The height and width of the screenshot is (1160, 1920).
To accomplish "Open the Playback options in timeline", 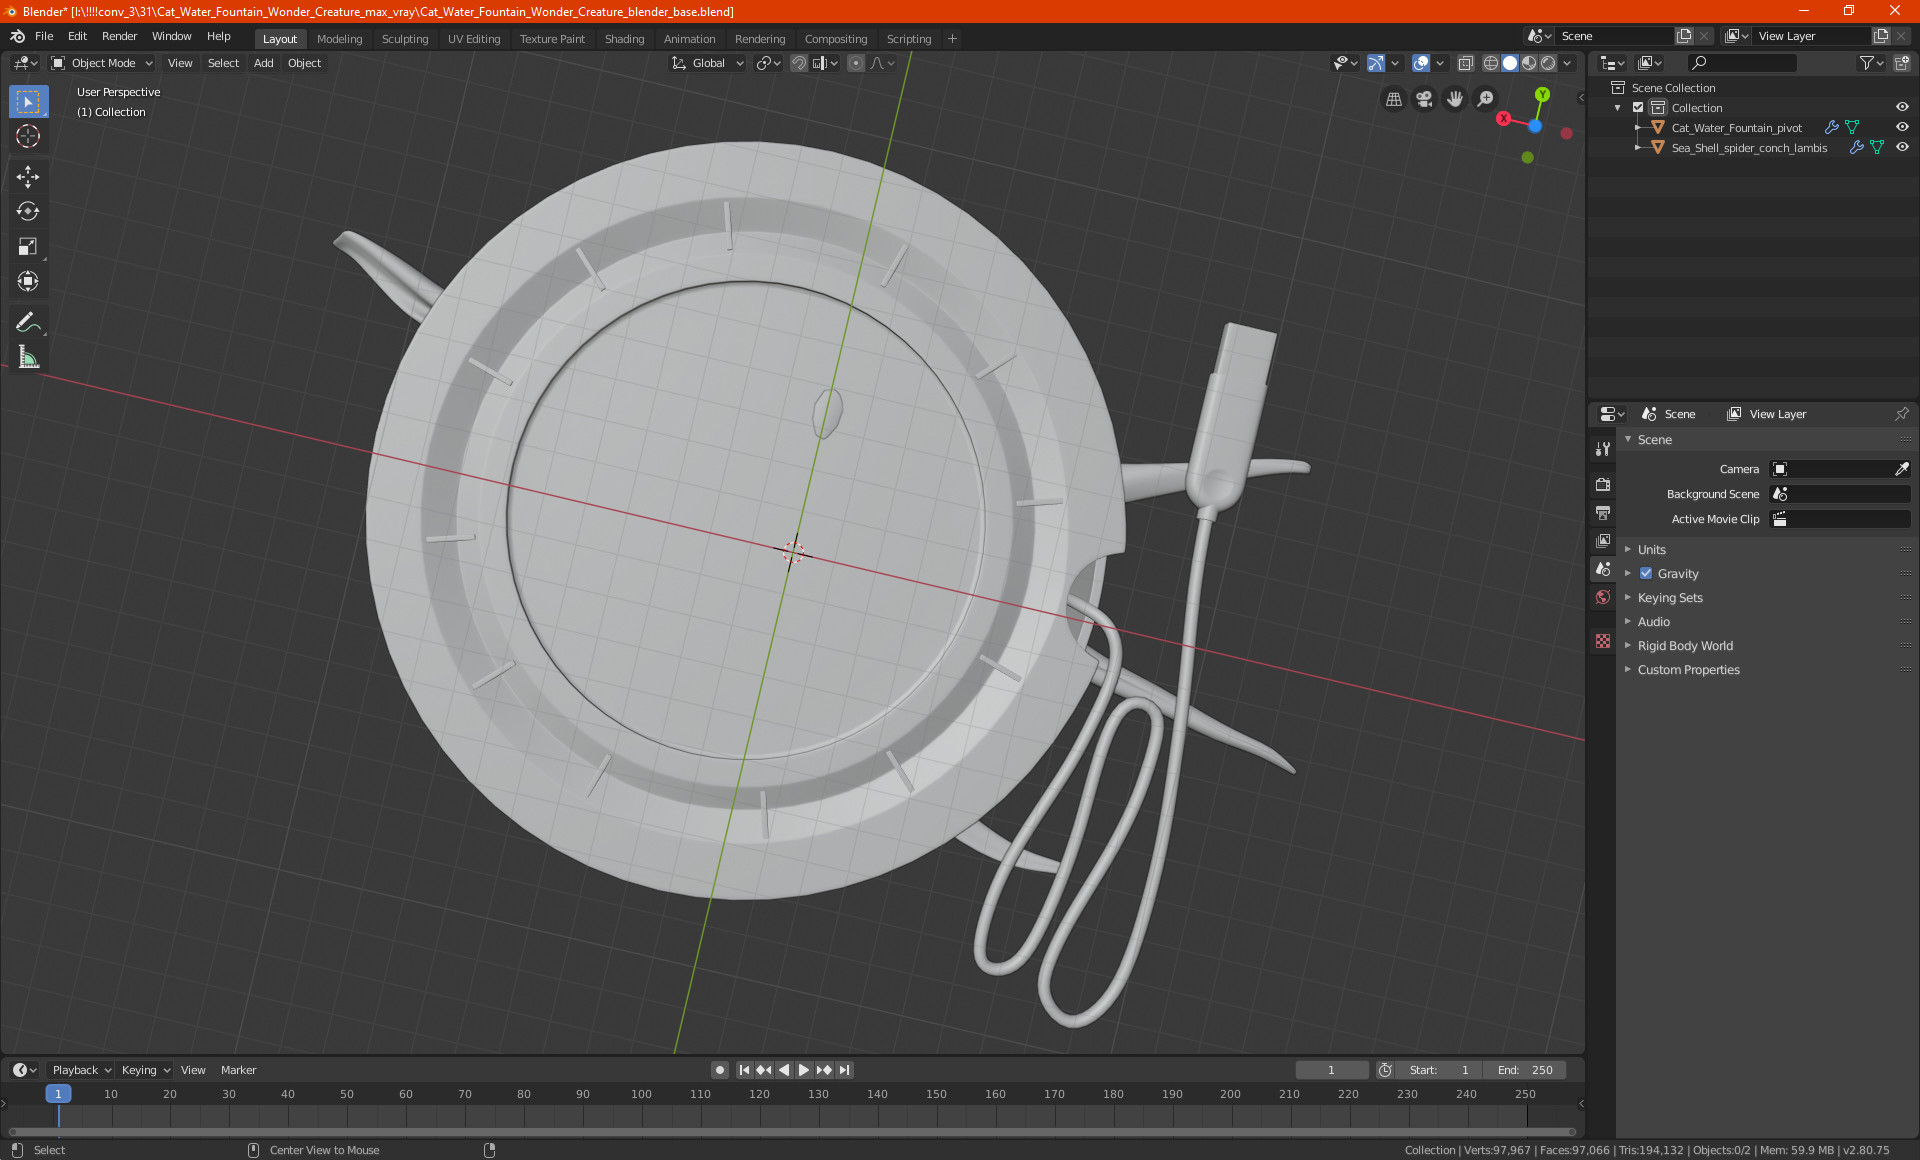I will point(81,1070).
